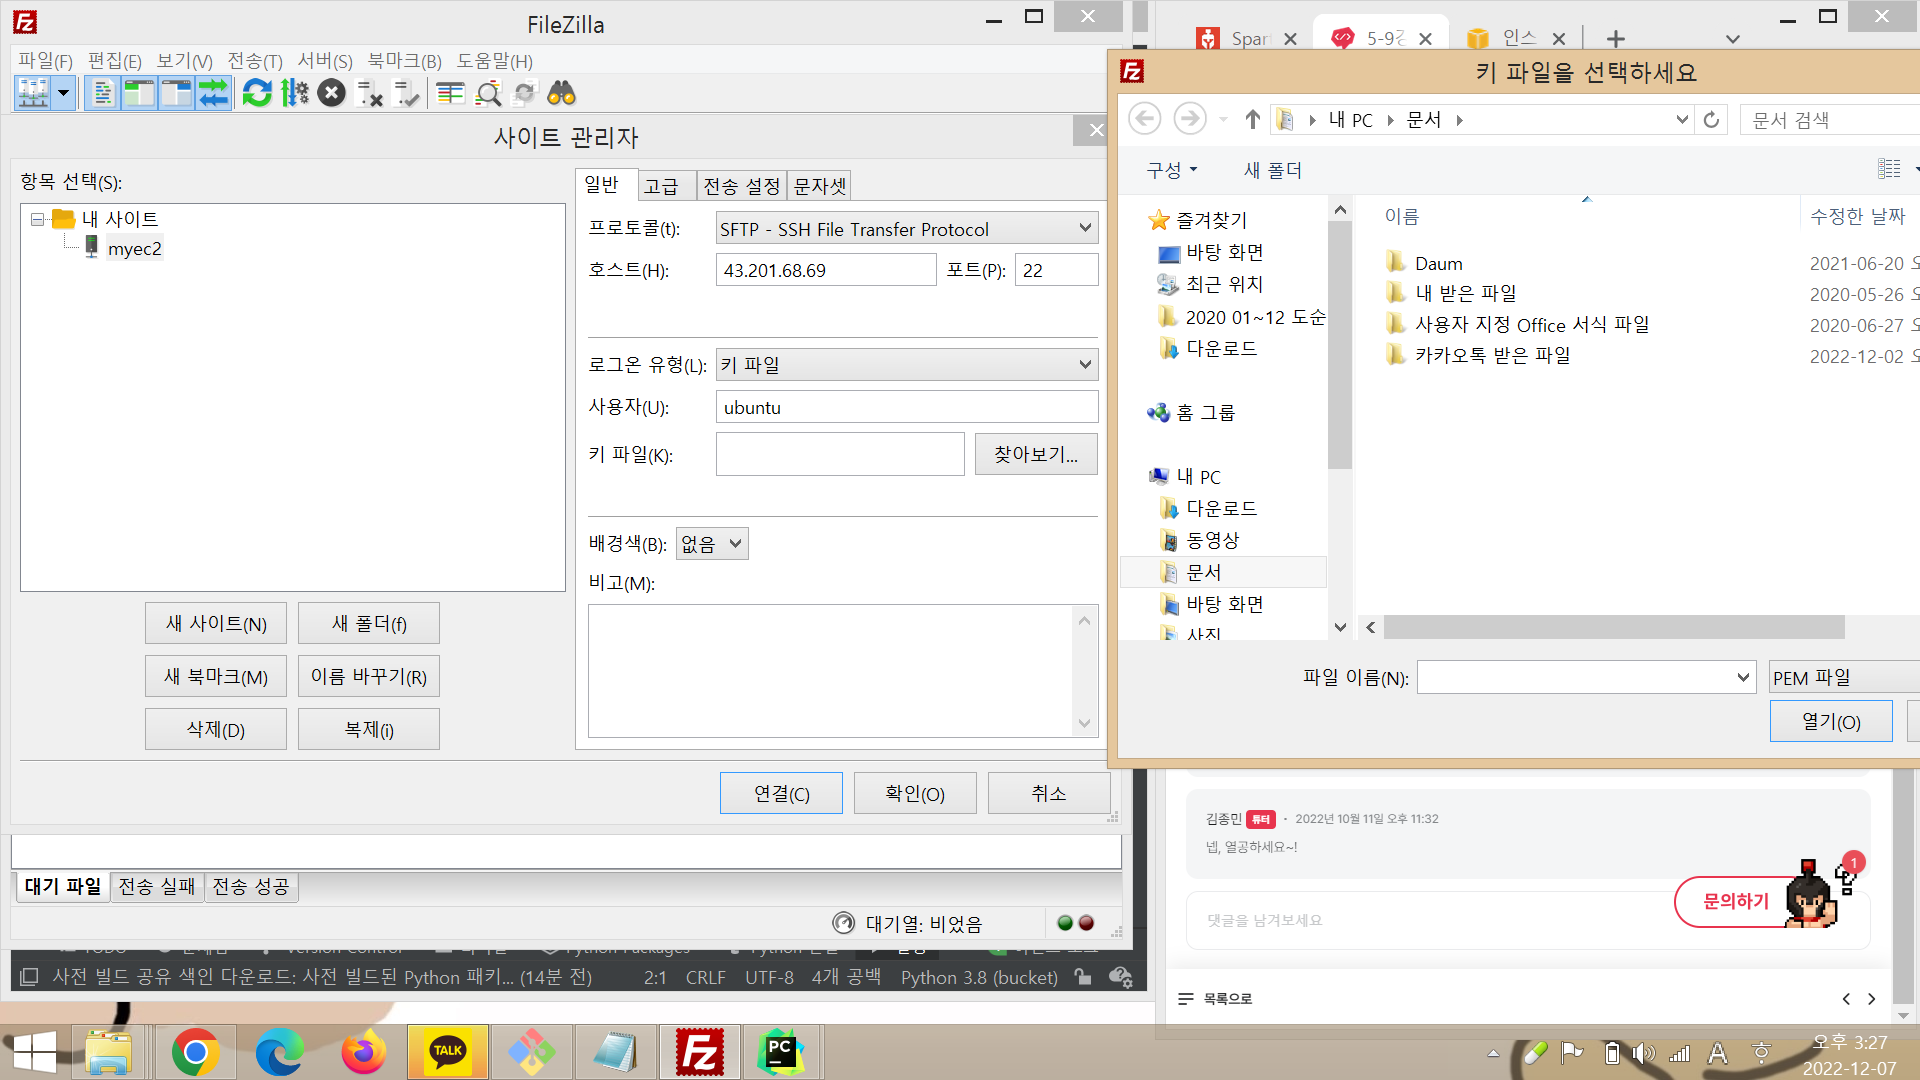Open PyCharm from the taskbar
Screen dimensions: 1920x1080
click(781, 1052)
